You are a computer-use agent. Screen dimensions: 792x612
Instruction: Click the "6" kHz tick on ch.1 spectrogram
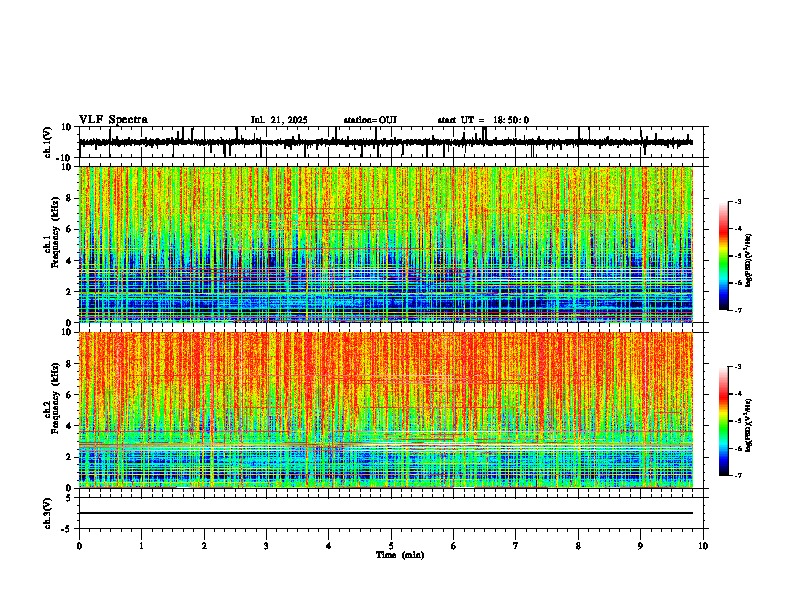click(70, 229)
